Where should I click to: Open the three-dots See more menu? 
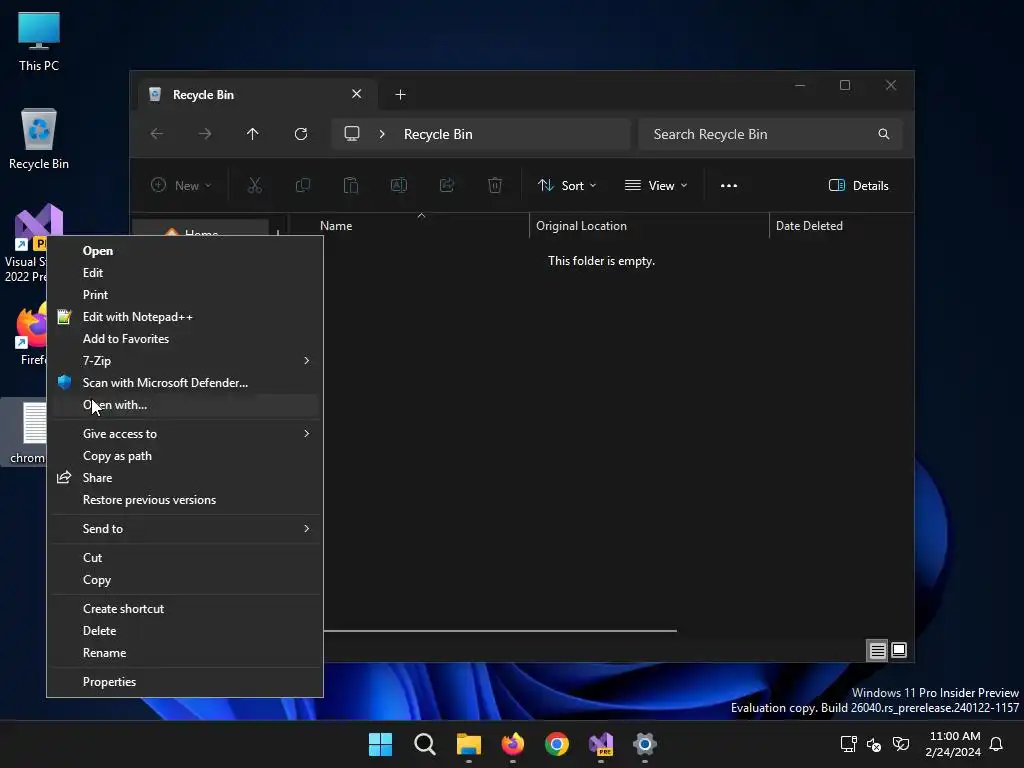(729, 185)
